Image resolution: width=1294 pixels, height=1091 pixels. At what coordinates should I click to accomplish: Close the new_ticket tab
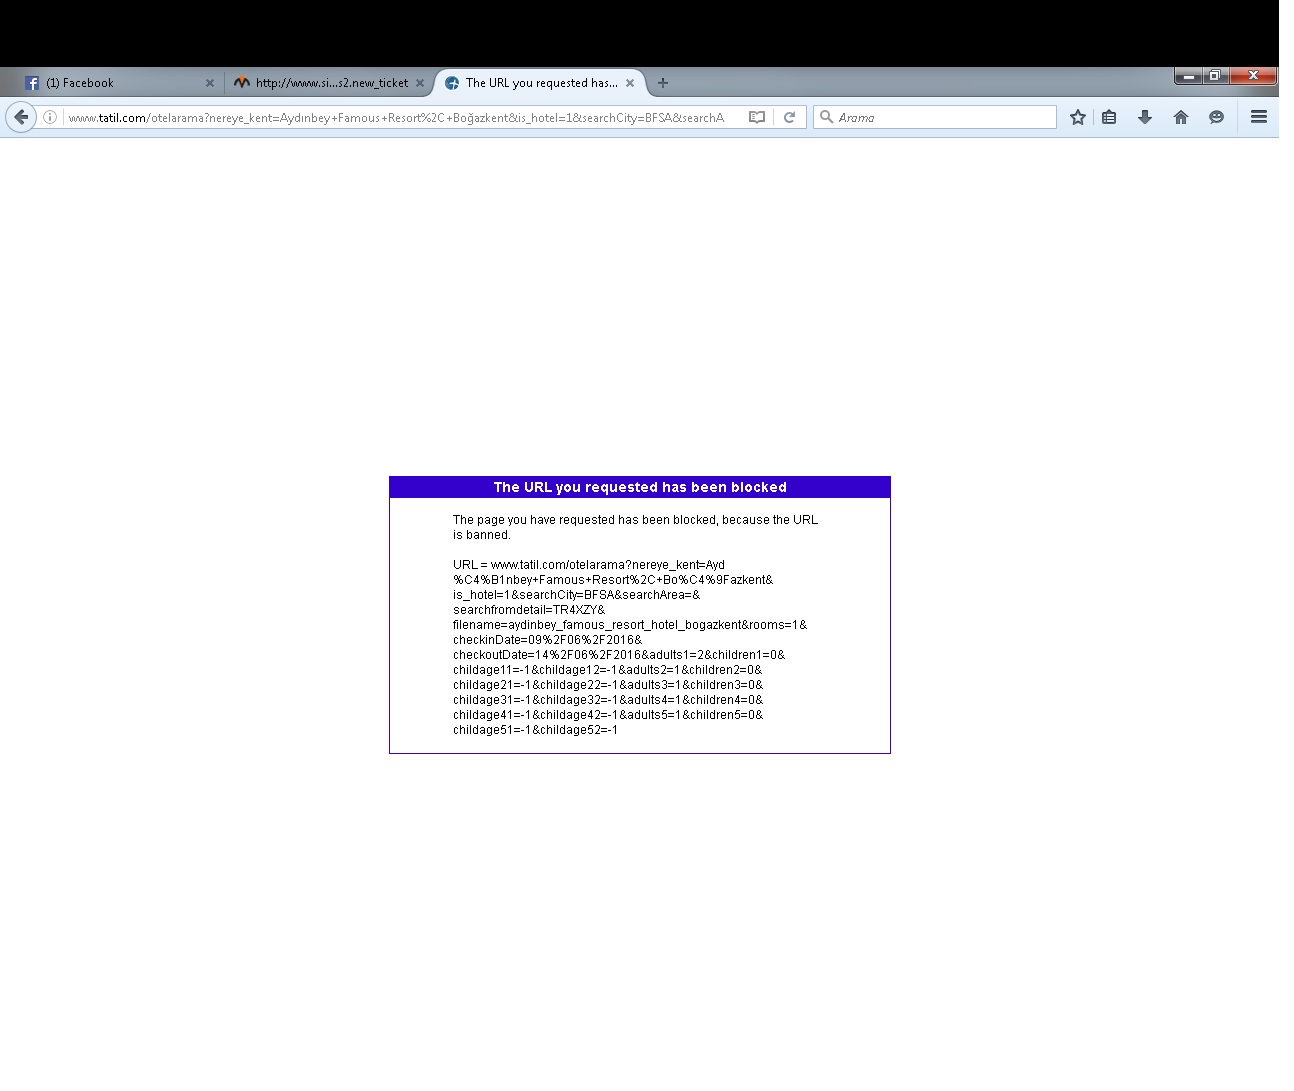(x=420, y=83)
